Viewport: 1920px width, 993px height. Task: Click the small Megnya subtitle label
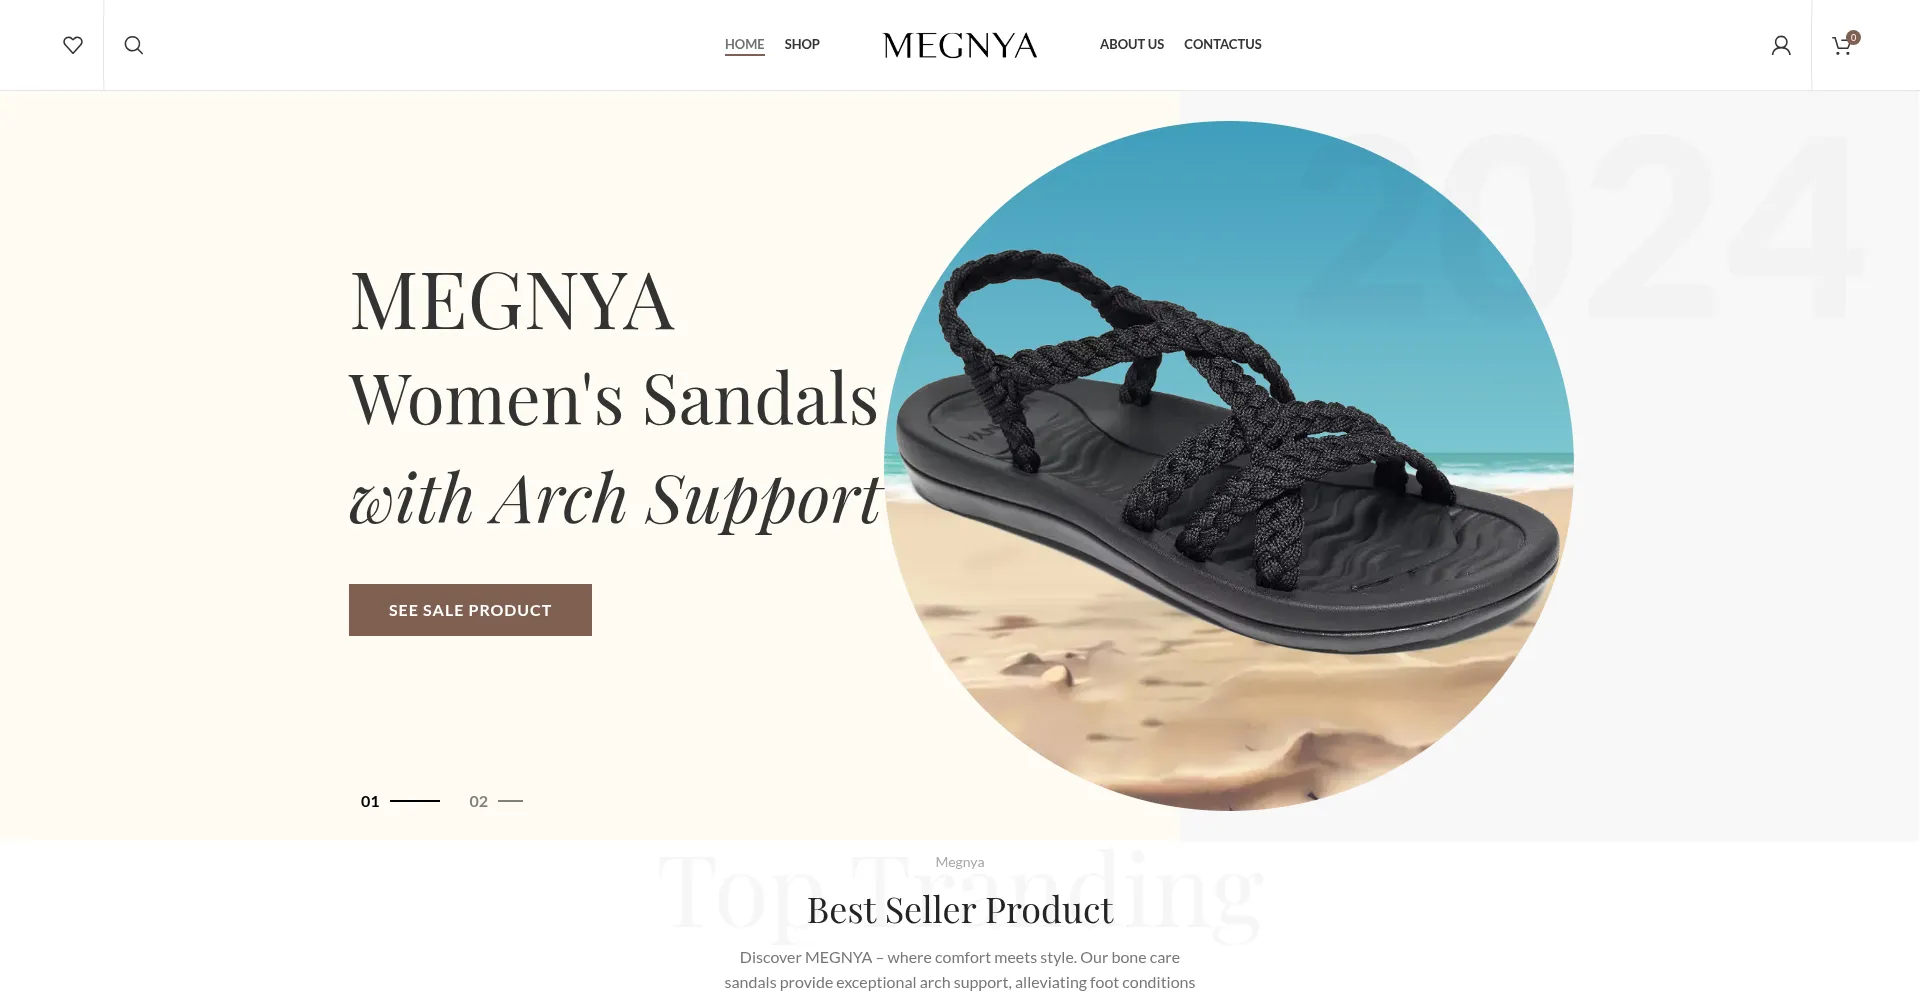click(960, 862)
